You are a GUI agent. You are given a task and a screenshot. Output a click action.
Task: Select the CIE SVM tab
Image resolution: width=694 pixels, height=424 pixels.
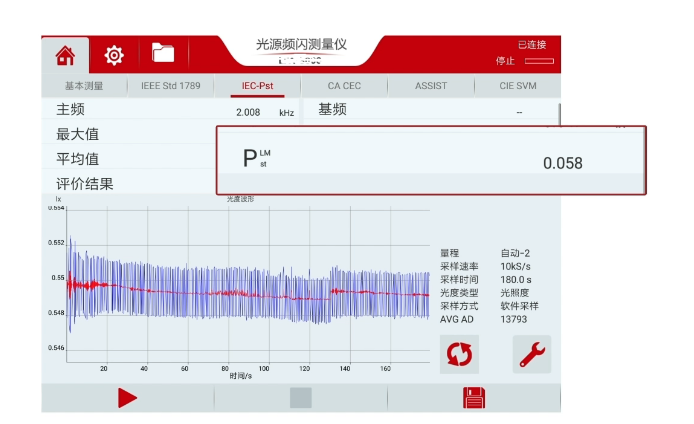click(518, 86)
